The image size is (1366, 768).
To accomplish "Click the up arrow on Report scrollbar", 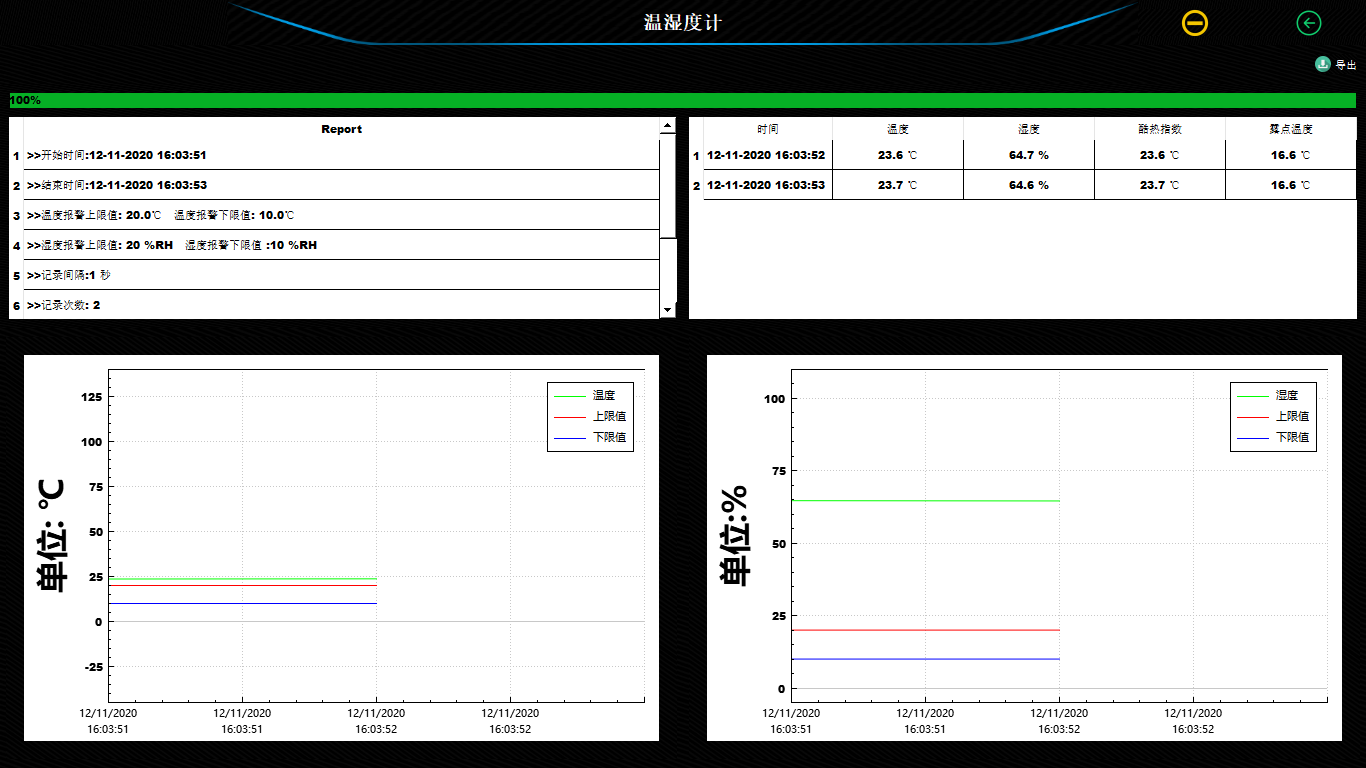I will tap(667, 125).
